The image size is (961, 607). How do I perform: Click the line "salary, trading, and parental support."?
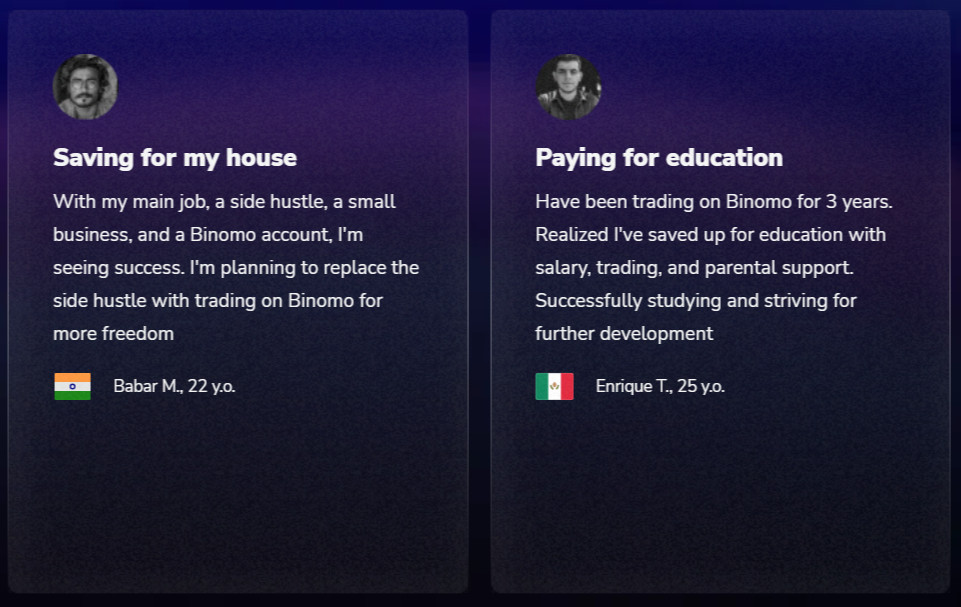[x=694, y=268]
